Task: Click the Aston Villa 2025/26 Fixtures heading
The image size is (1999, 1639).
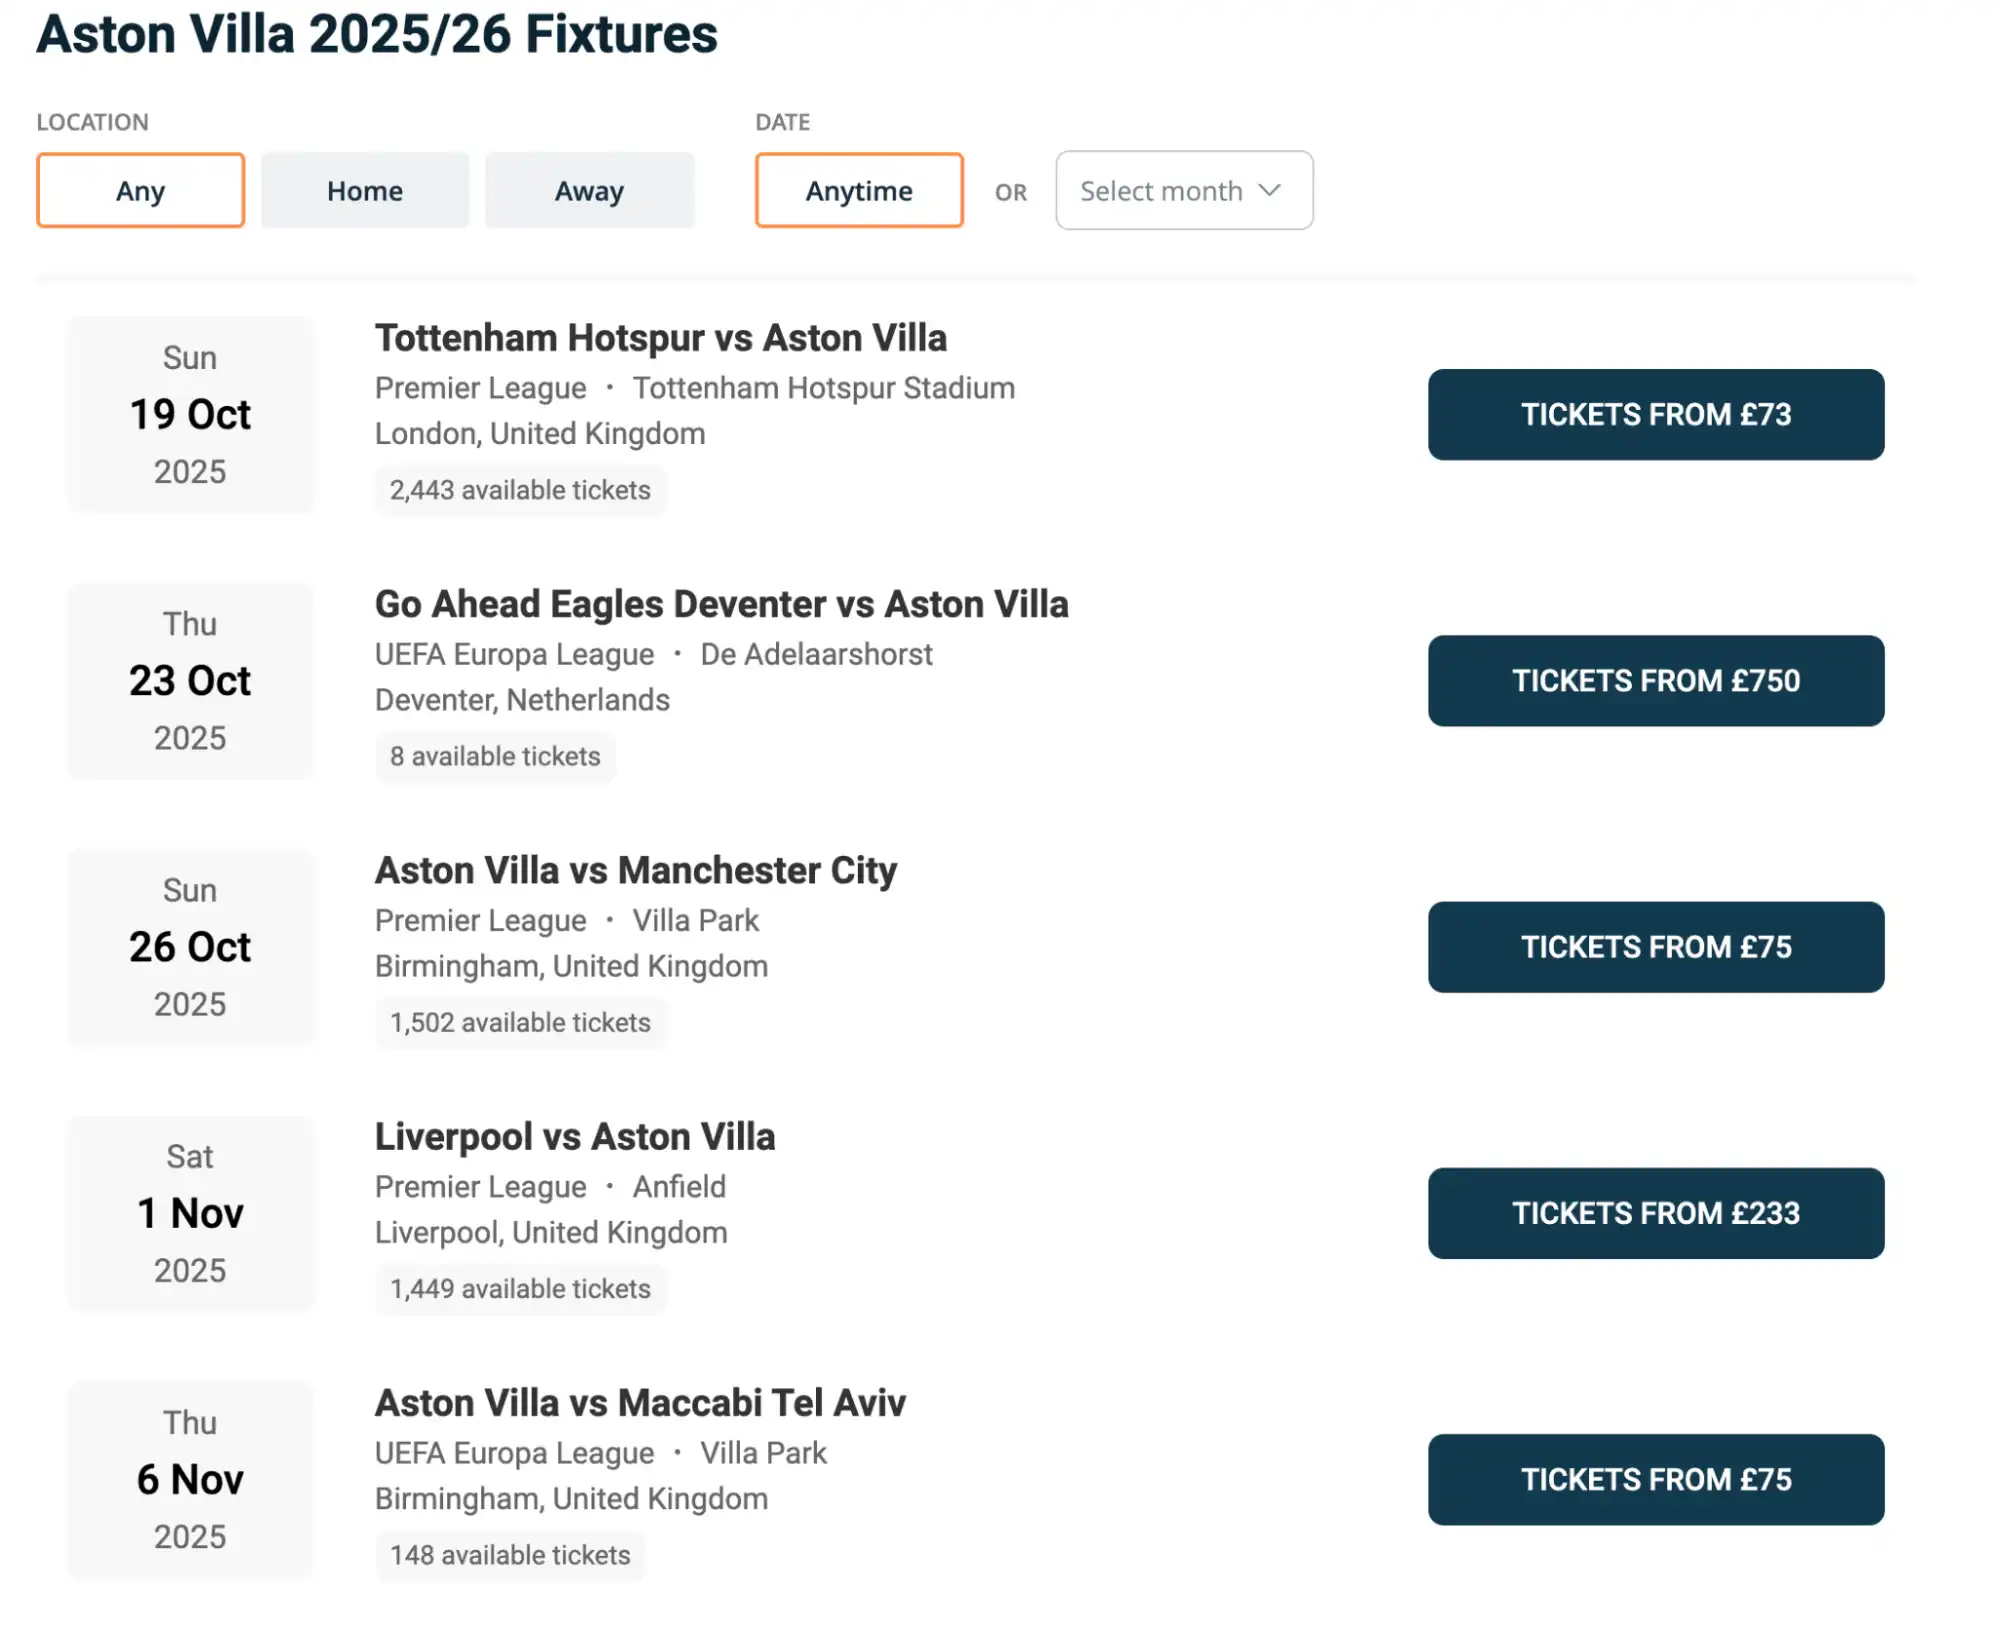Action: click(x=376, y=35)
